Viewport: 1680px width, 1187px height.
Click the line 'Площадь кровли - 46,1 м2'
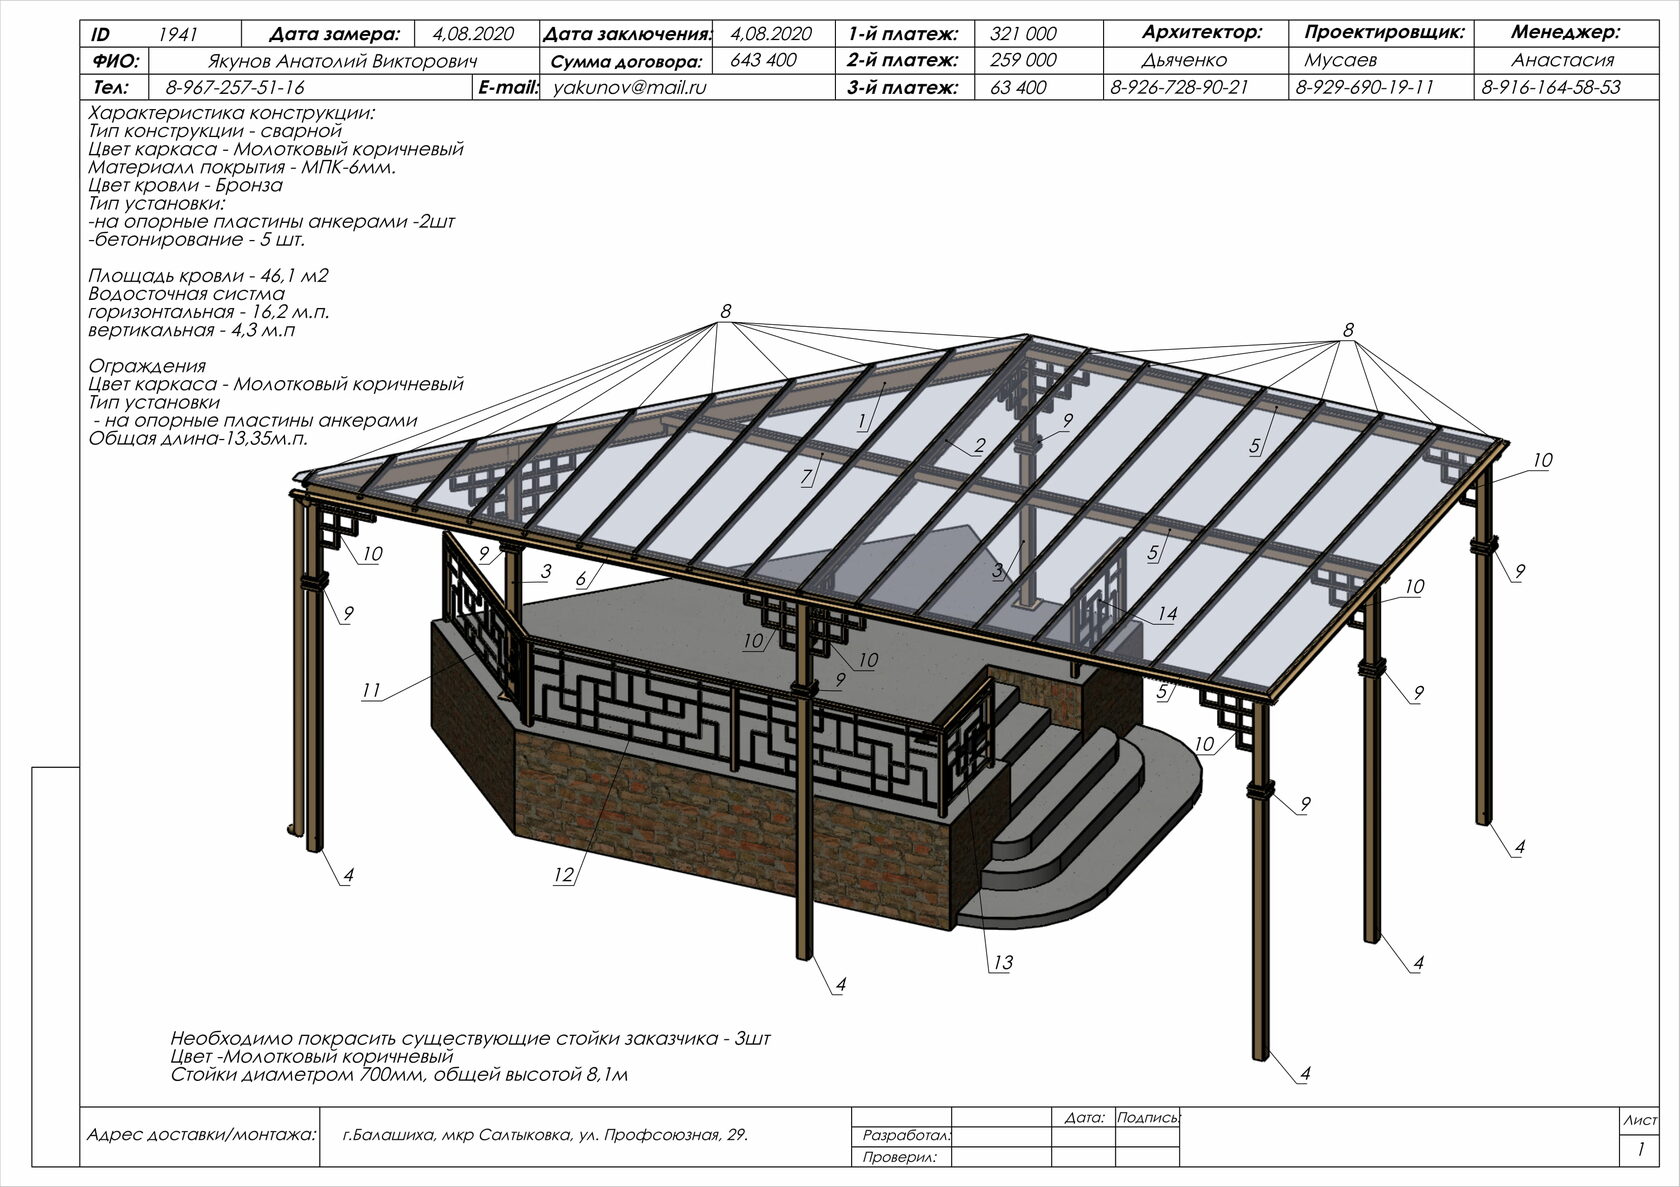(208, 276)
